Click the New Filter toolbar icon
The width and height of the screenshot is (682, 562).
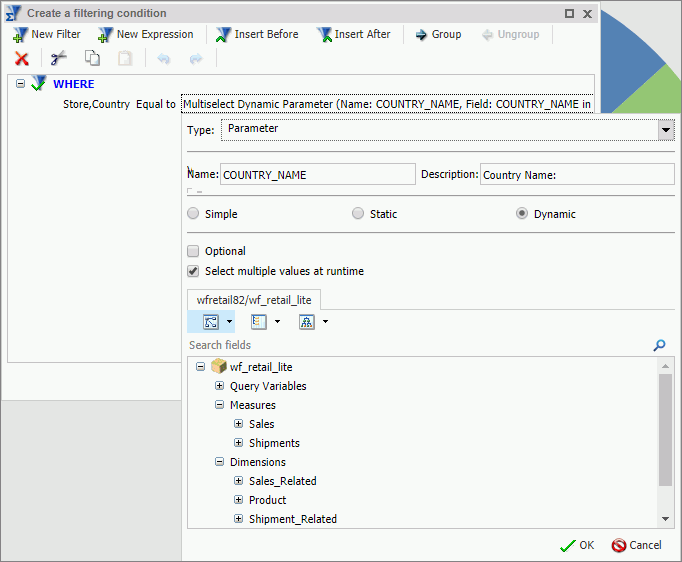coord(19,34)
